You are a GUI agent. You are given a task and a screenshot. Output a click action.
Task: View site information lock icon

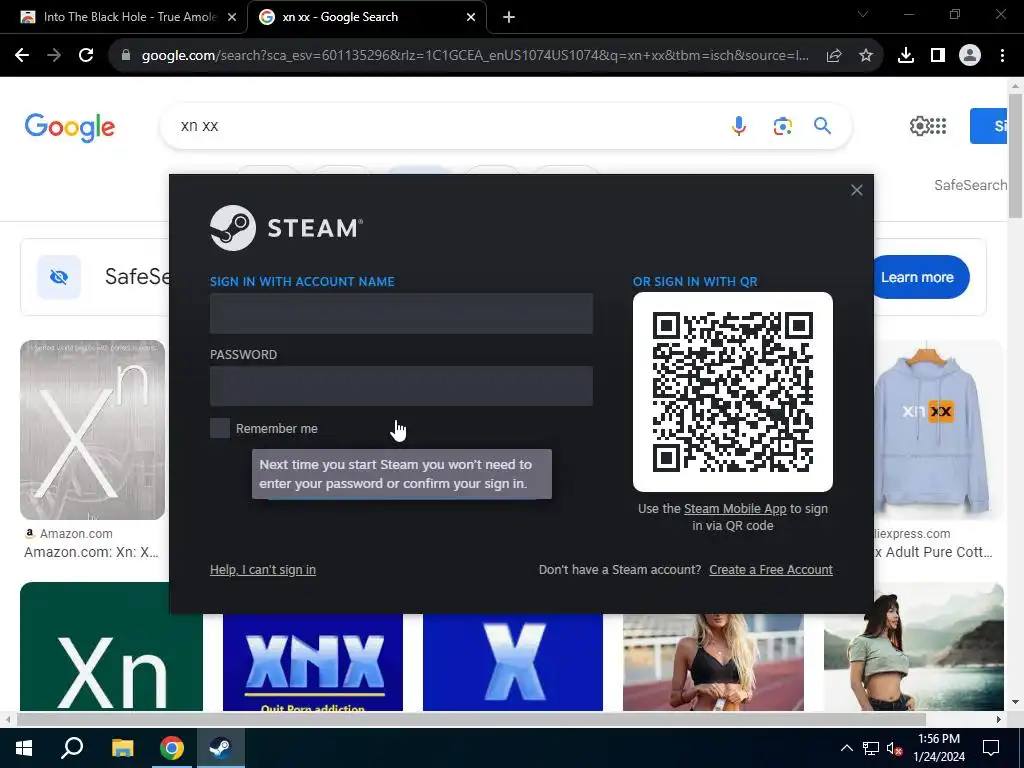tap(126, 56)
